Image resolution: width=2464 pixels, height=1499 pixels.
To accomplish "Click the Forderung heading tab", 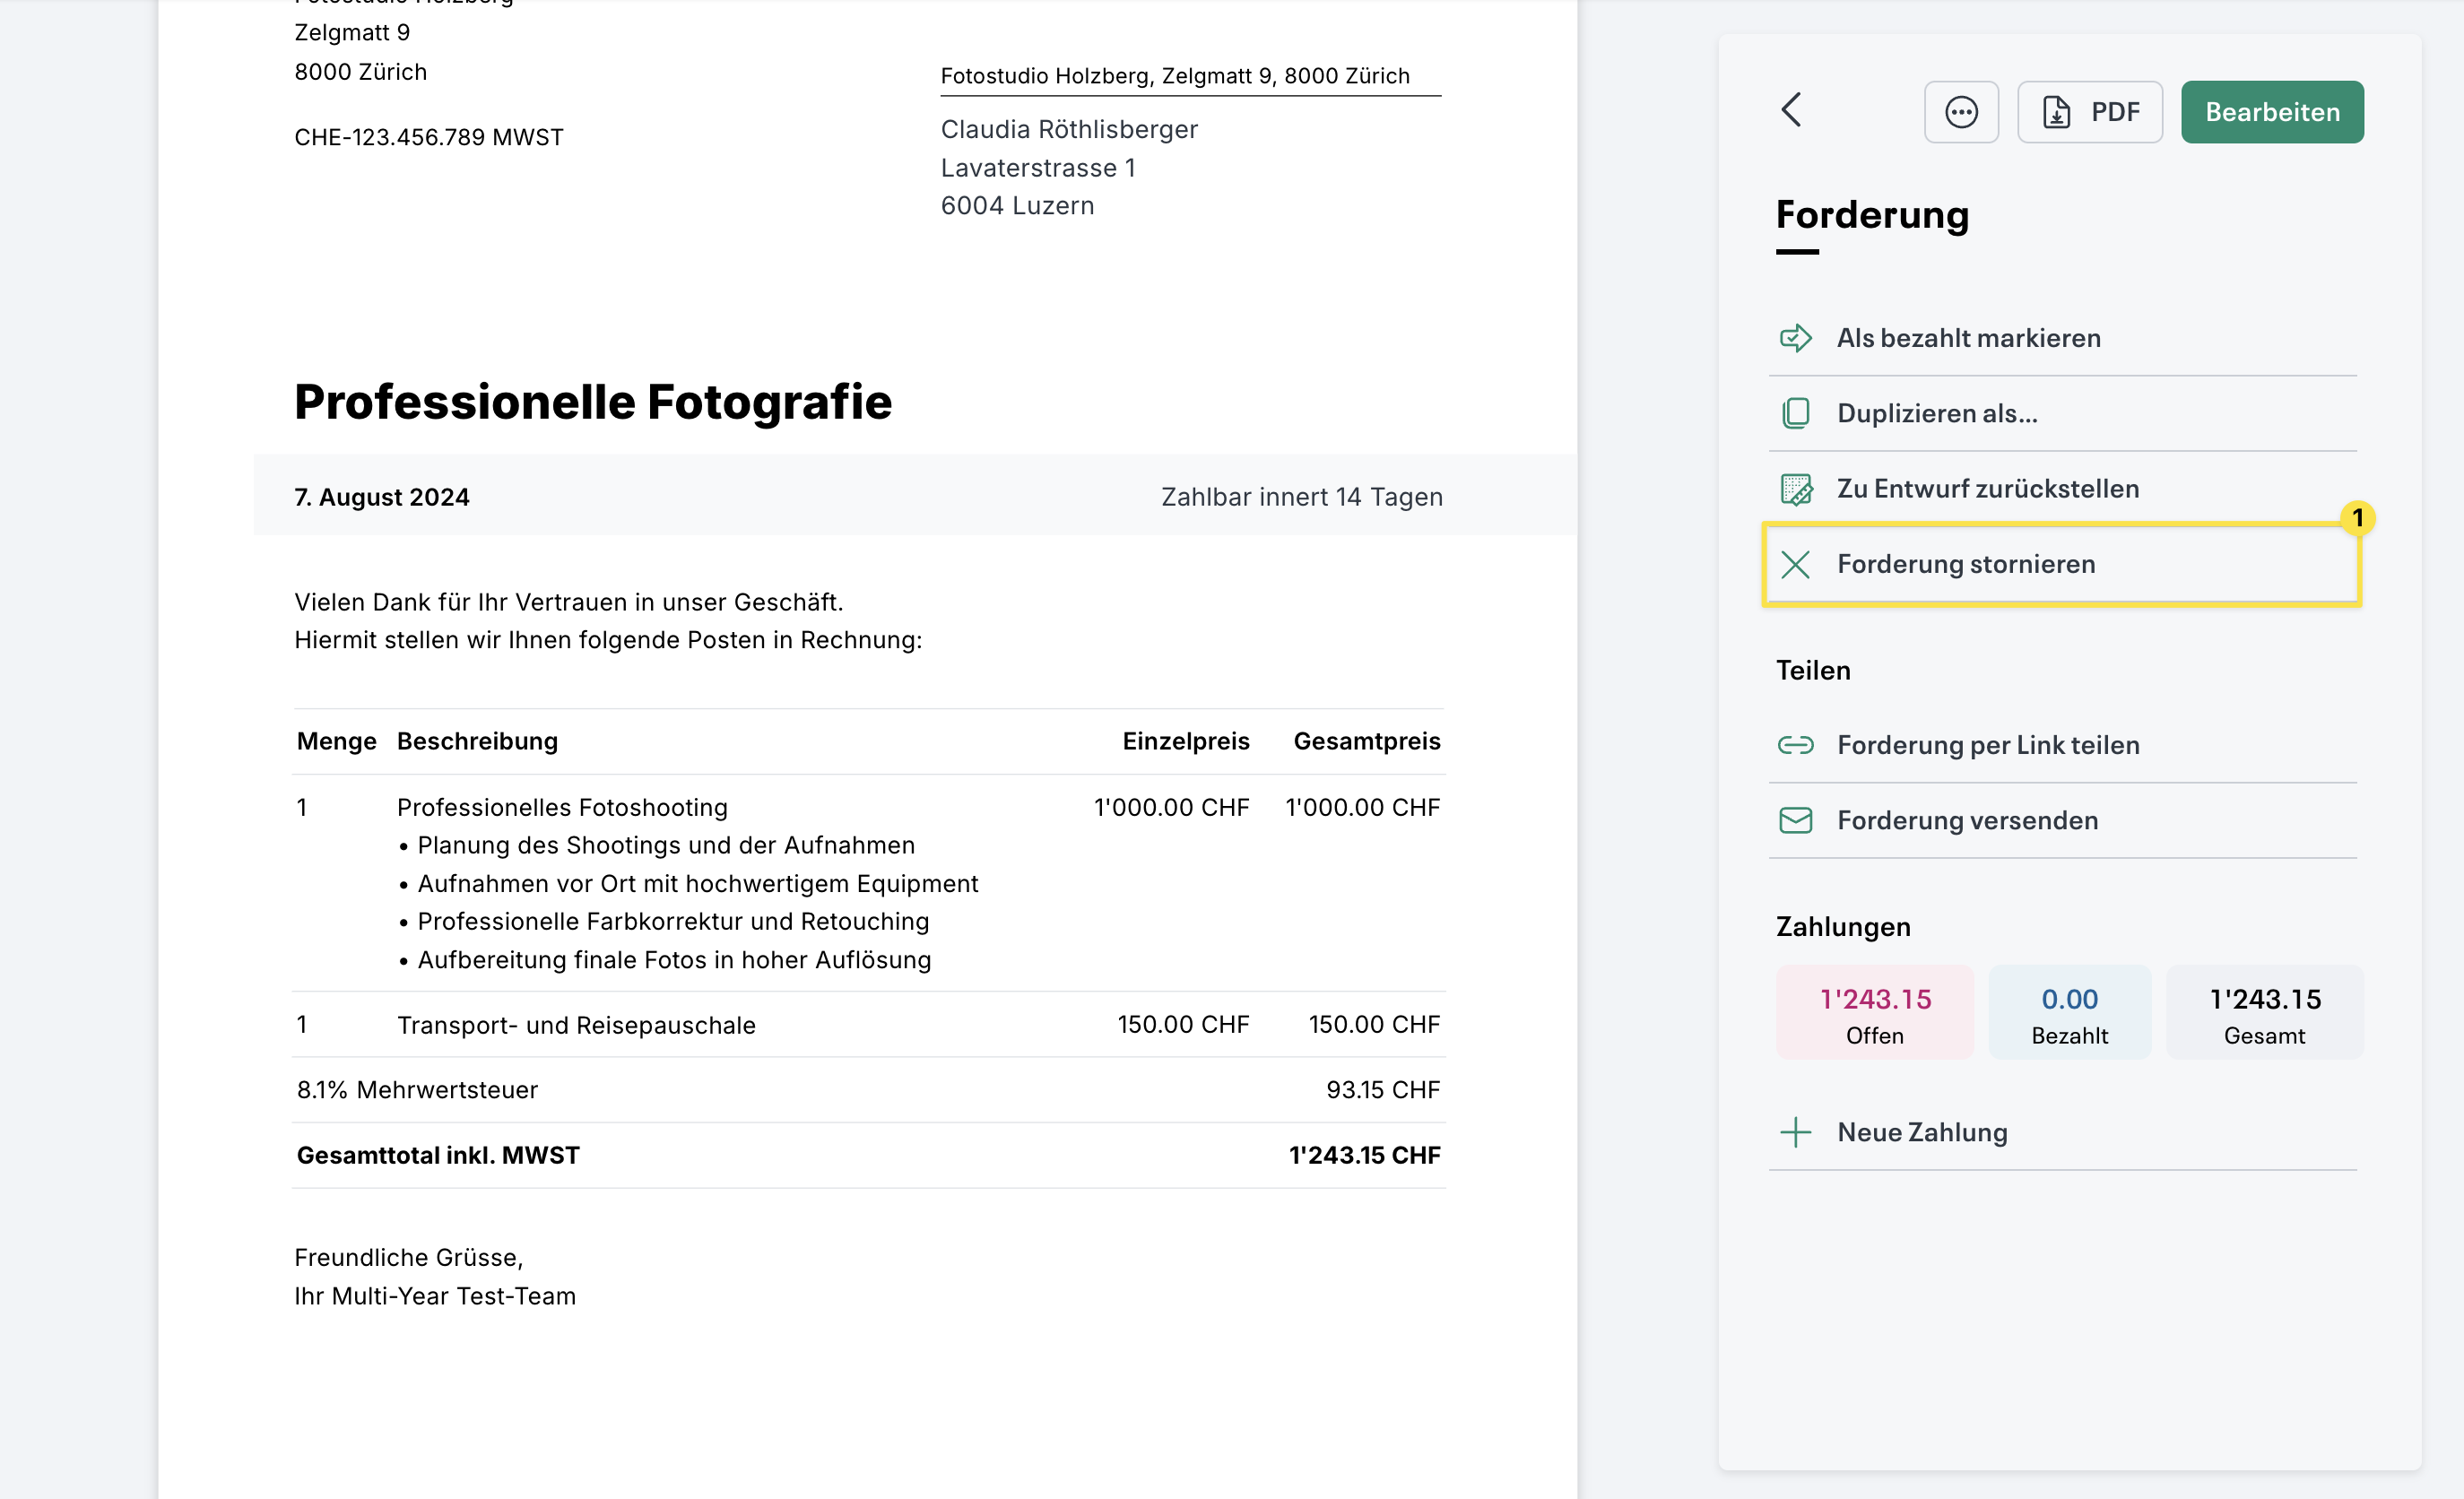I will [x=1872, y=215].
